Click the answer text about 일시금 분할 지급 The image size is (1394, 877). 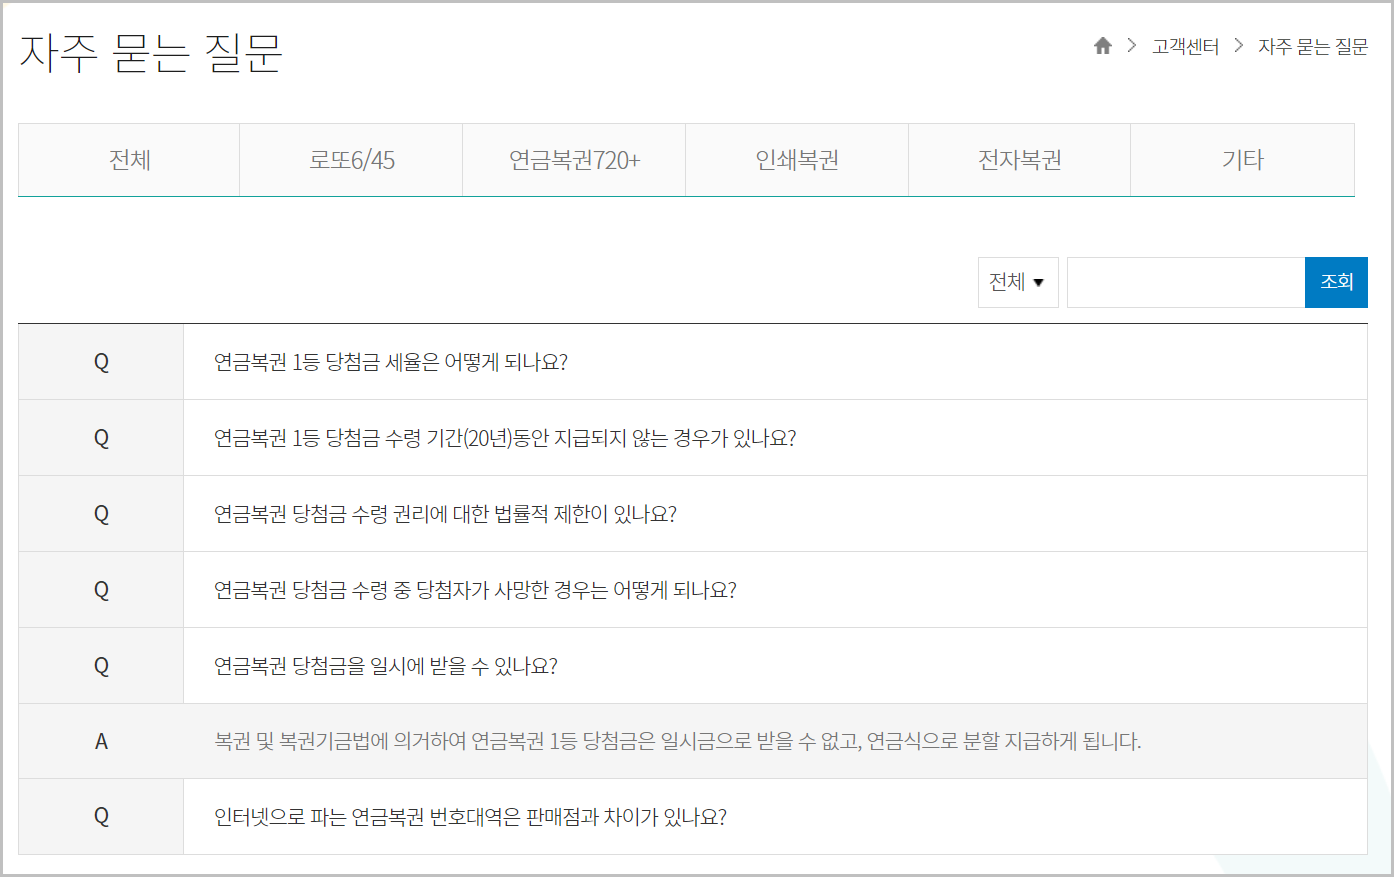coord(677,741)
